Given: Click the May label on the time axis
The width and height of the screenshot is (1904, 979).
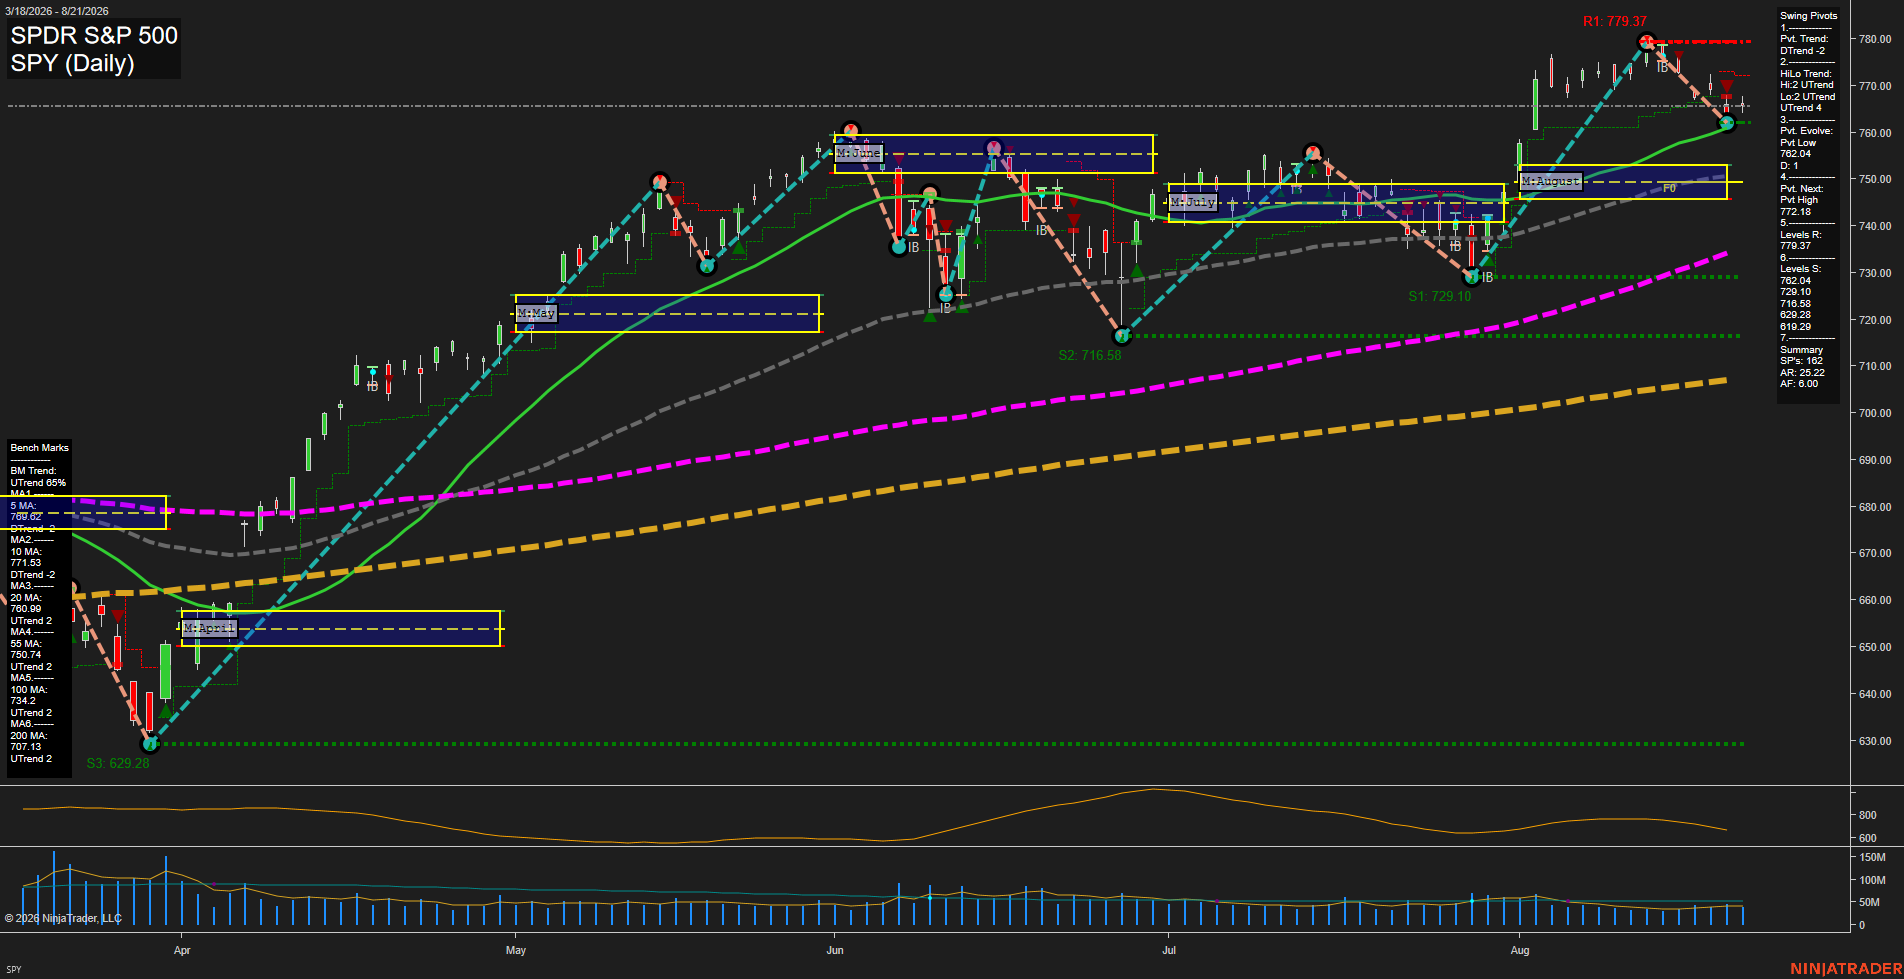Looking at the screenshot, I should [x=515, y=950].
